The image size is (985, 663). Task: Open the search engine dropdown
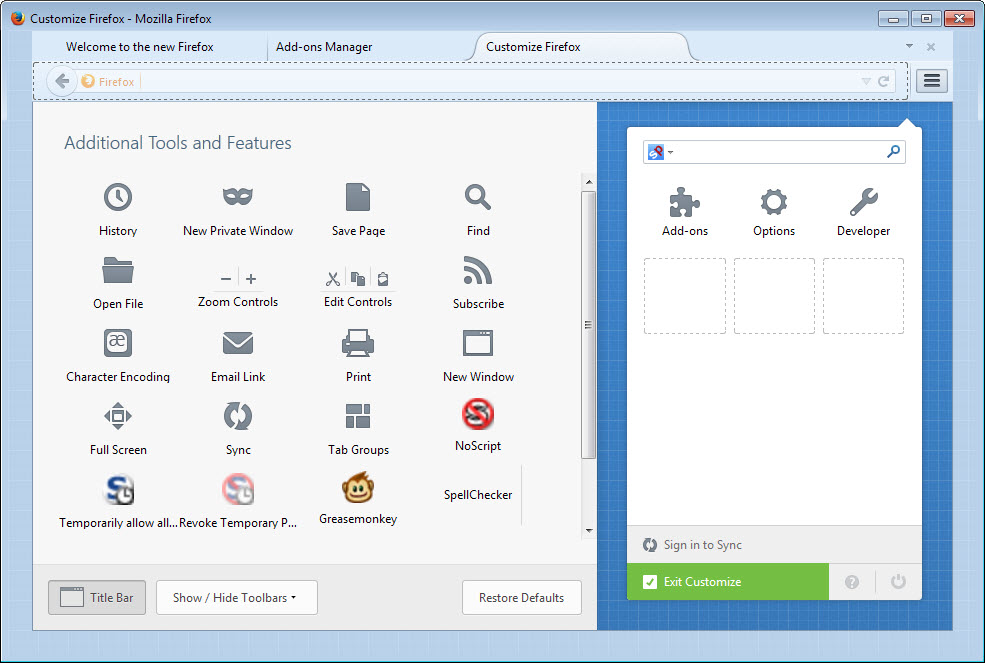tap(662, 151)
